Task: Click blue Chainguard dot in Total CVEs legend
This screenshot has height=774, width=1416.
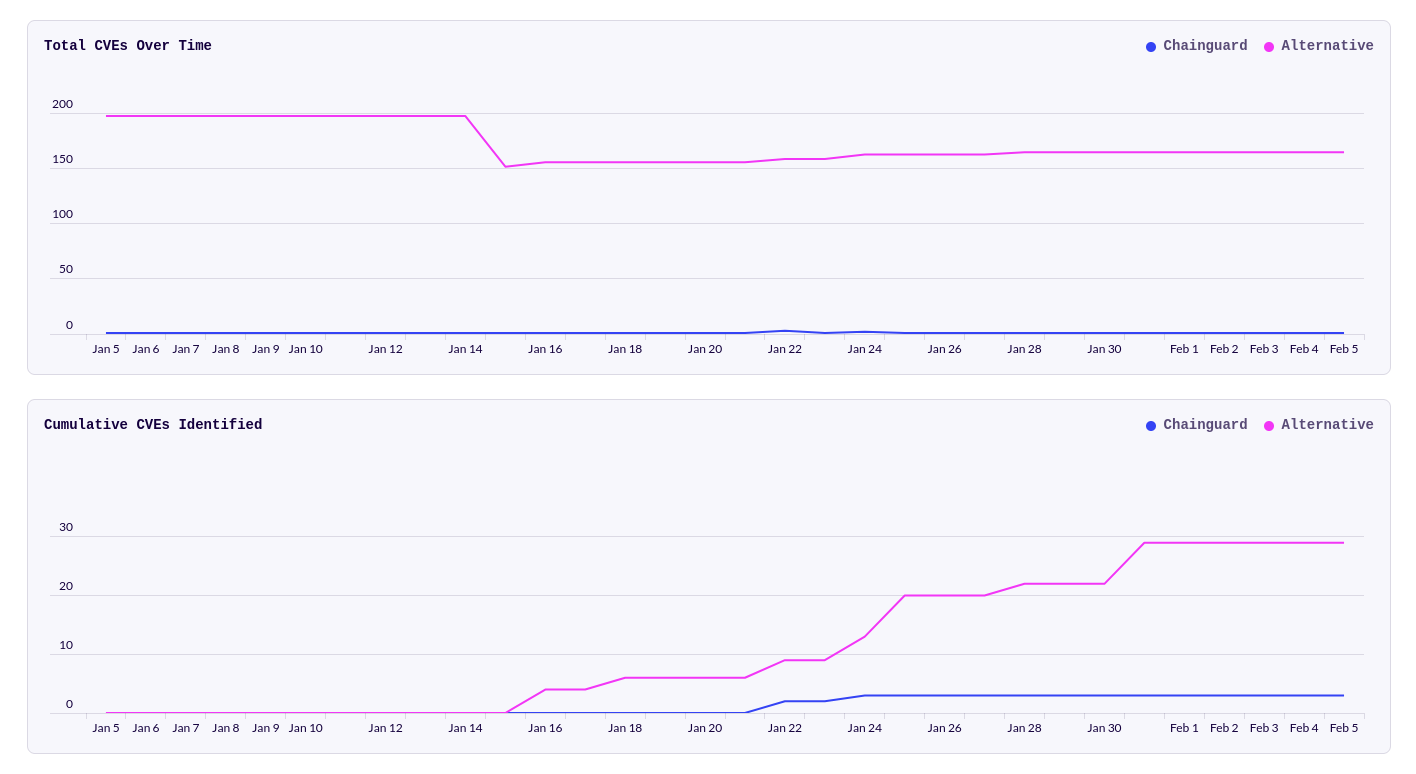Action: pos(1151,47)
